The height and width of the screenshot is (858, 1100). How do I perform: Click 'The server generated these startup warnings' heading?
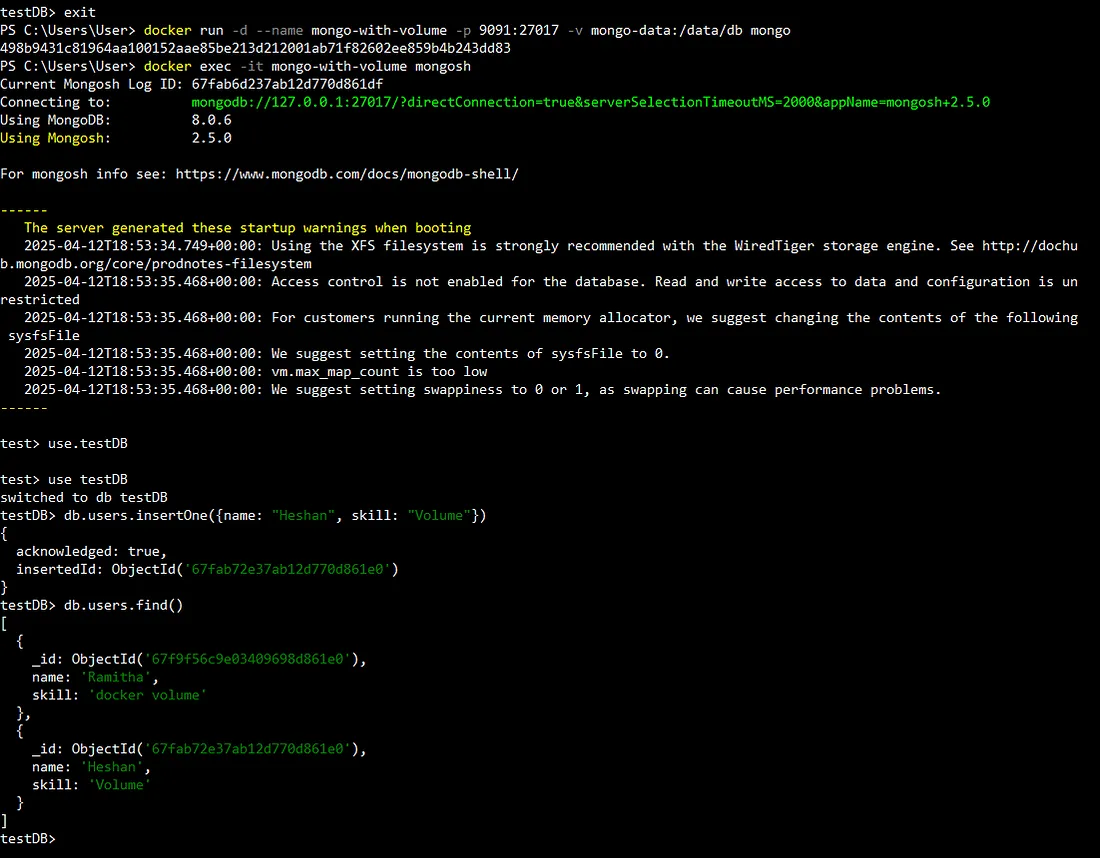[x=247, y=228]
